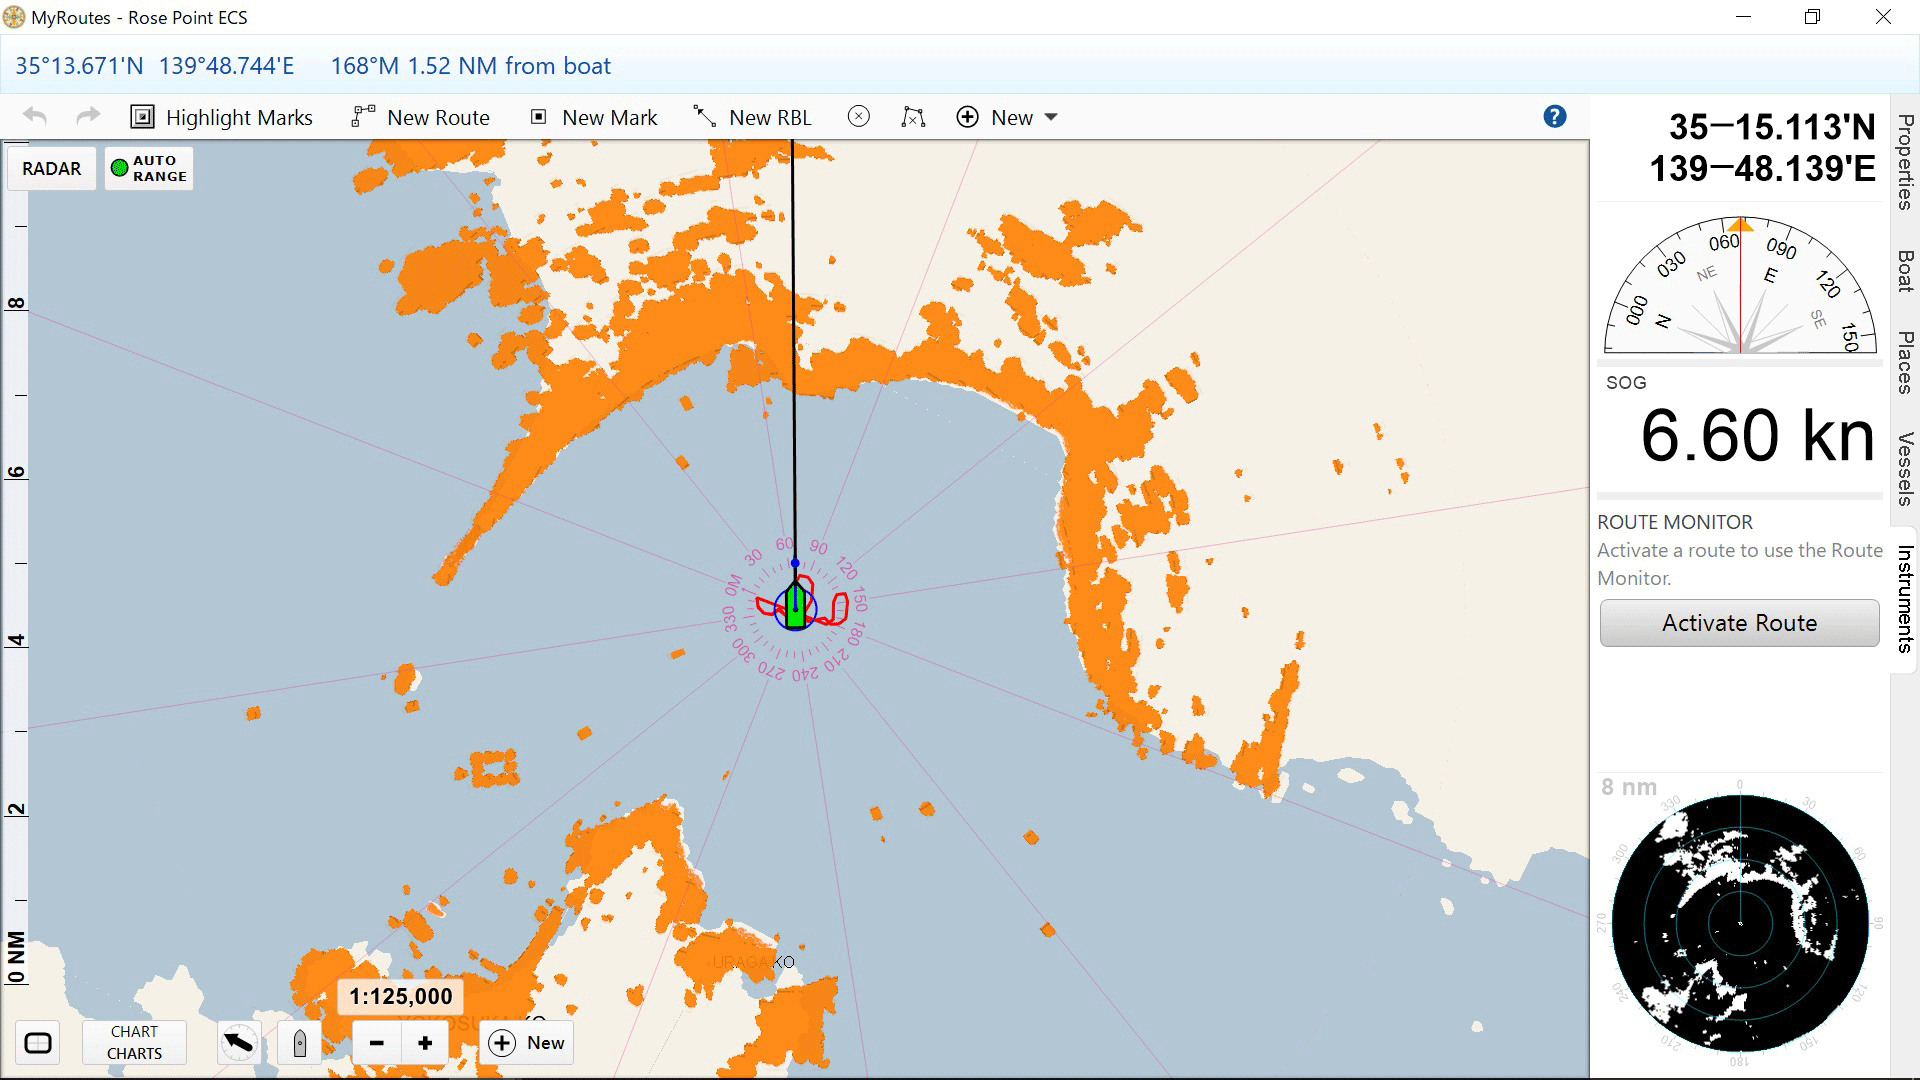Open the bottom New plus menu

click(x=527, y=1043)
